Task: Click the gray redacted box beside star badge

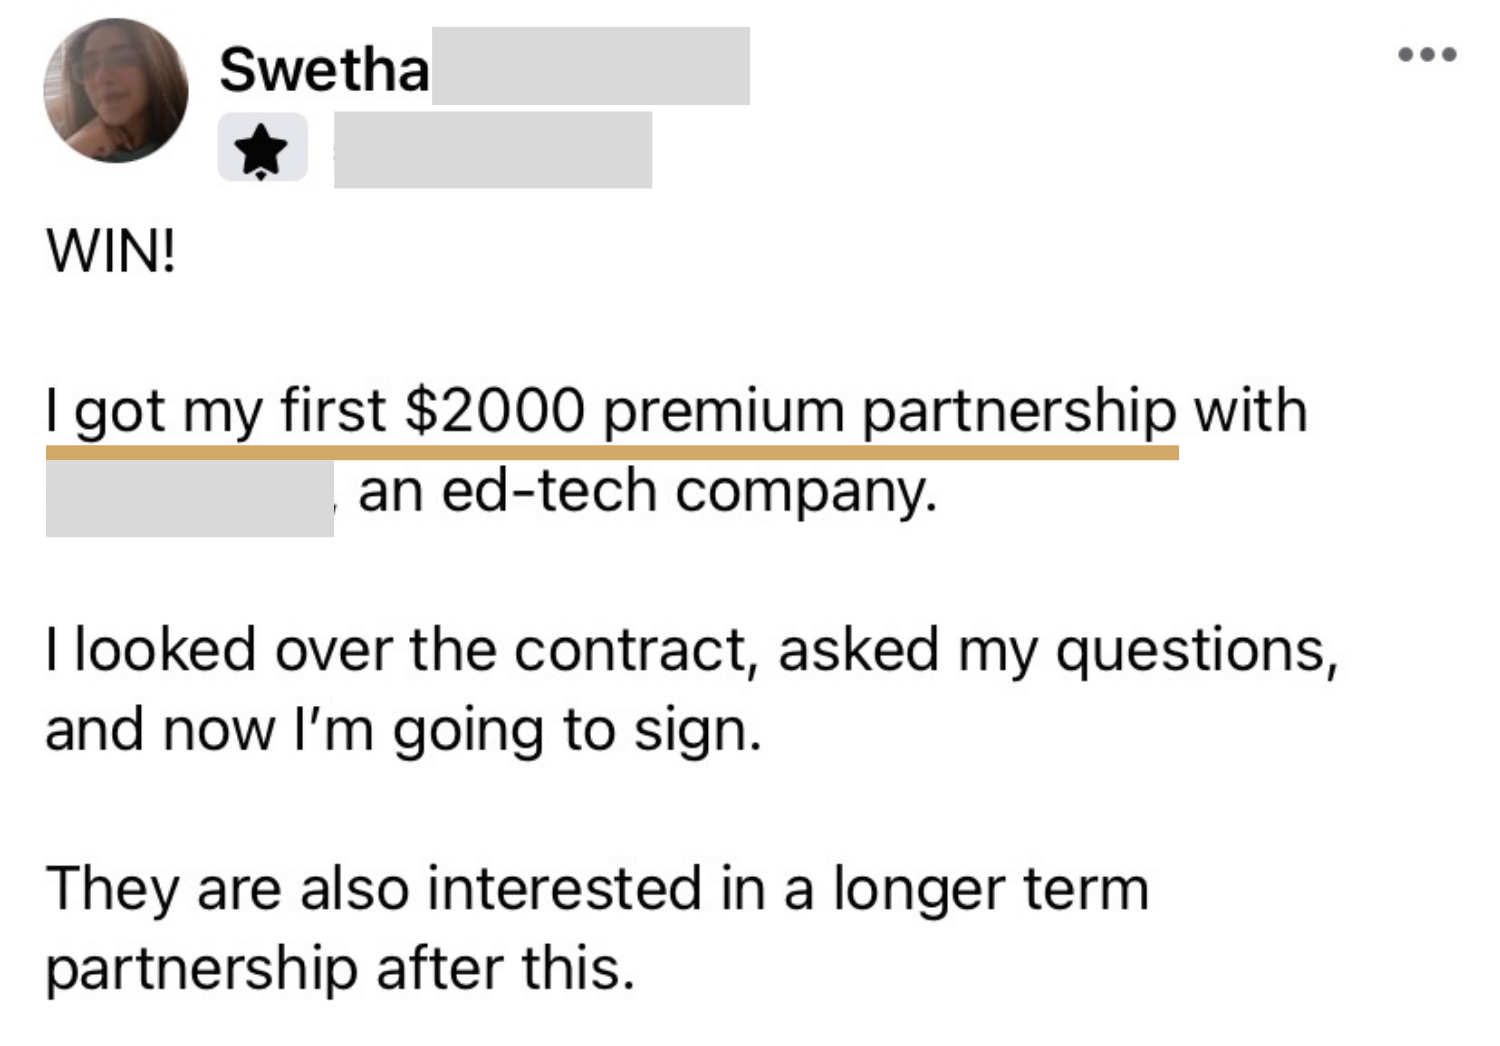Action: coord(492,150)
